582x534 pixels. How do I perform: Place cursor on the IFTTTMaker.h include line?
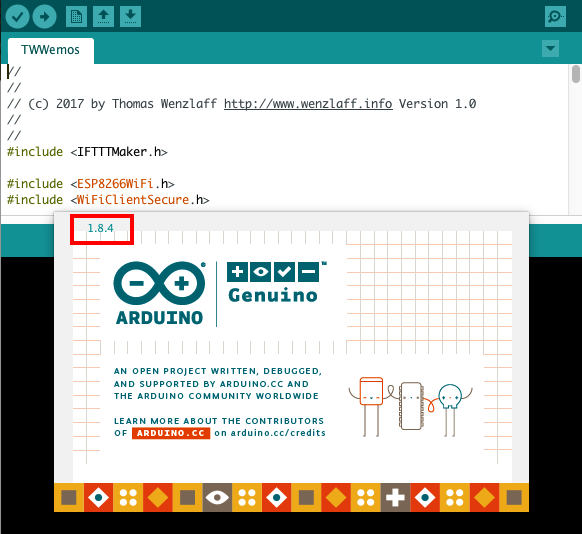point(87,152)
